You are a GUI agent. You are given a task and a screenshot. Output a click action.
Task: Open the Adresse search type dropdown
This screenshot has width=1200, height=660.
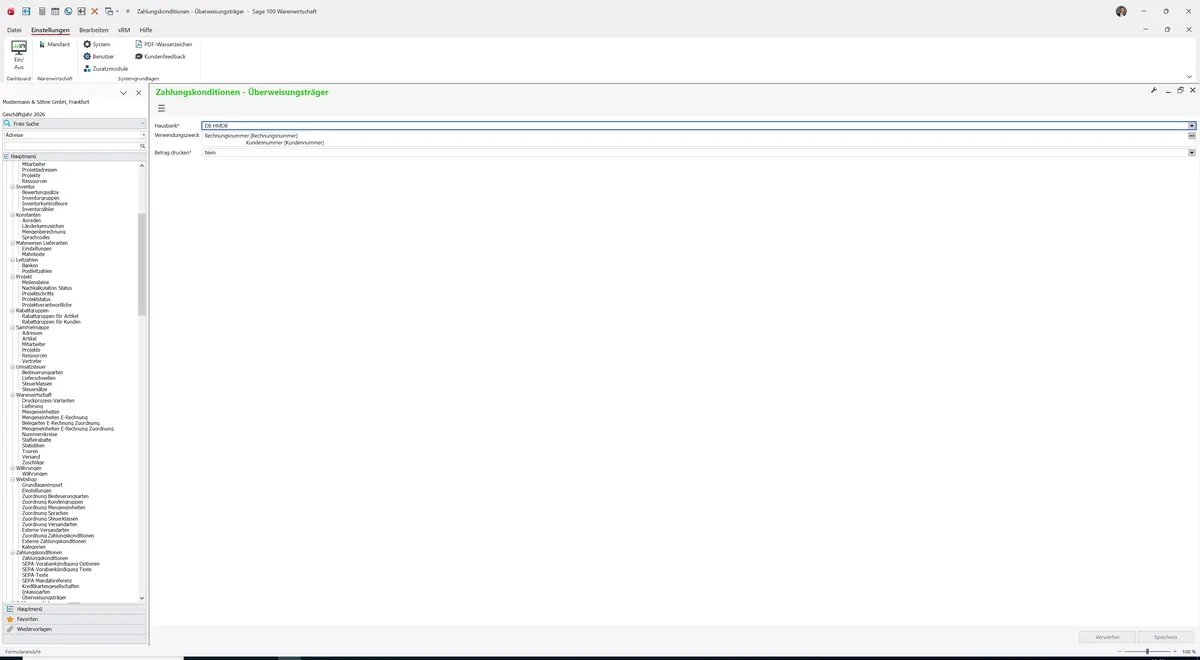(x=144, y=135)
